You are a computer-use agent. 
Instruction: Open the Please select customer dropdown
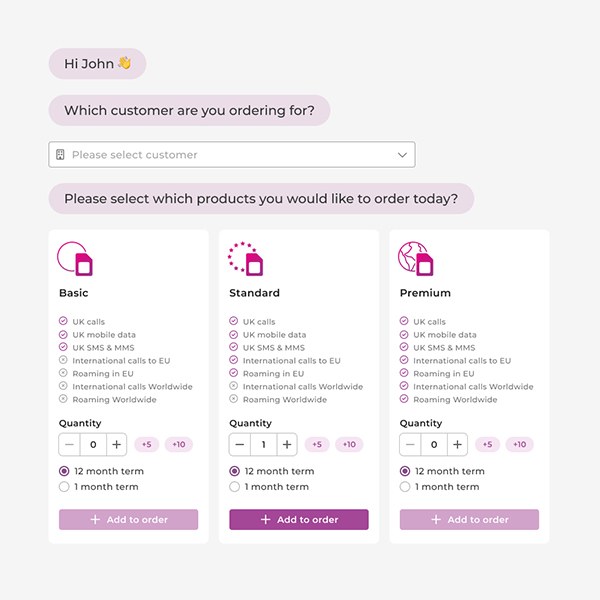pyautogui.click(x=232, y=155)
